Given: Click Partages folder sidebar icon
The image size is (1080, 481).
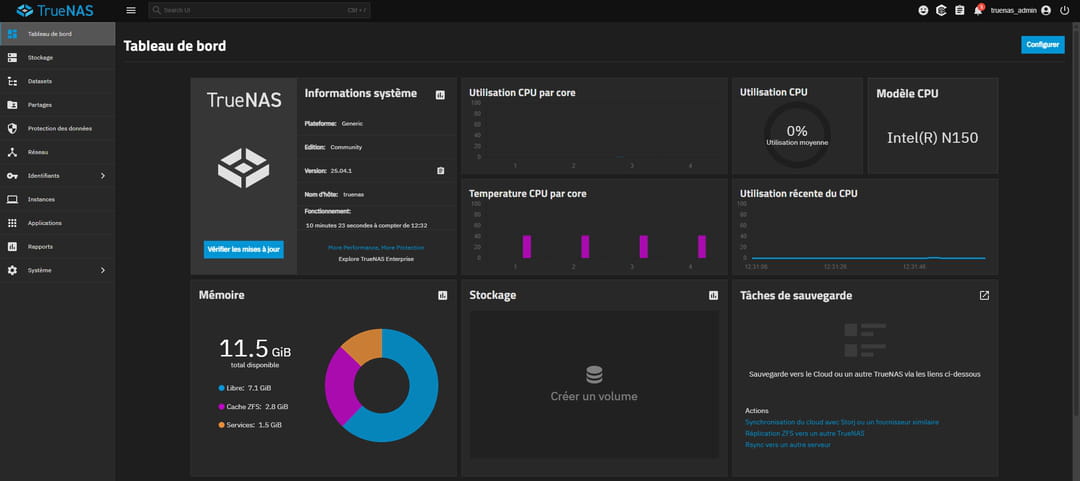Looking at the screenshot, I should pyautogui.click(x=12, y=105).
